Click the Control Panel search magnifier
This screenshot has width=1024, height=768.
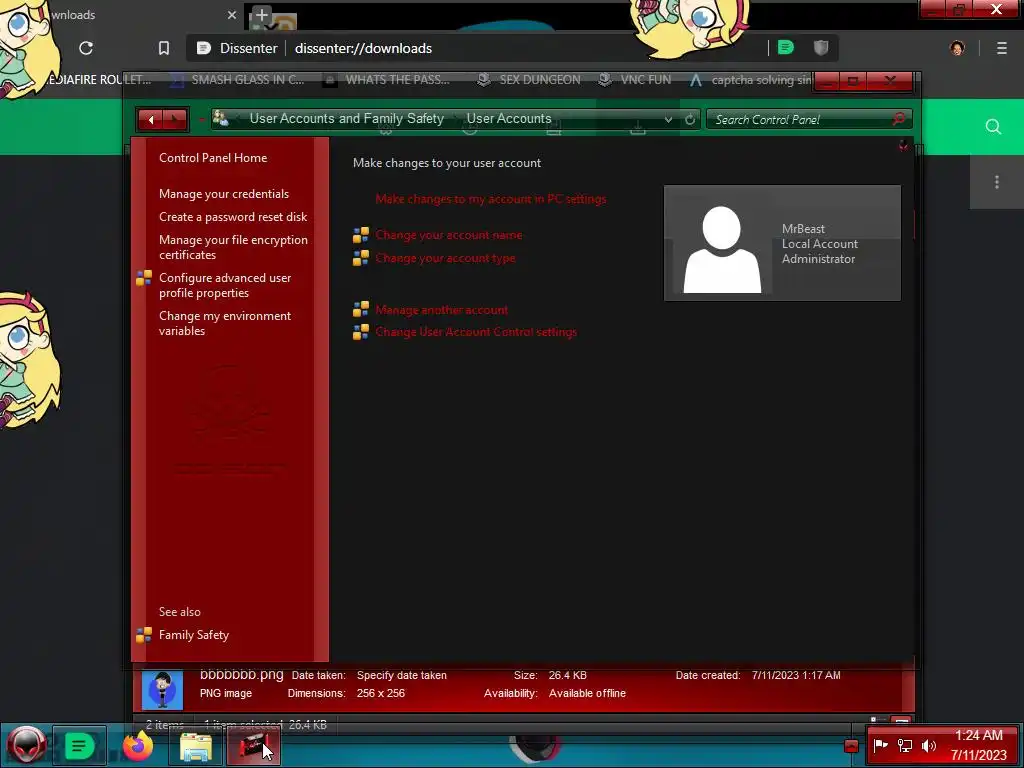(x=899, y=119)
